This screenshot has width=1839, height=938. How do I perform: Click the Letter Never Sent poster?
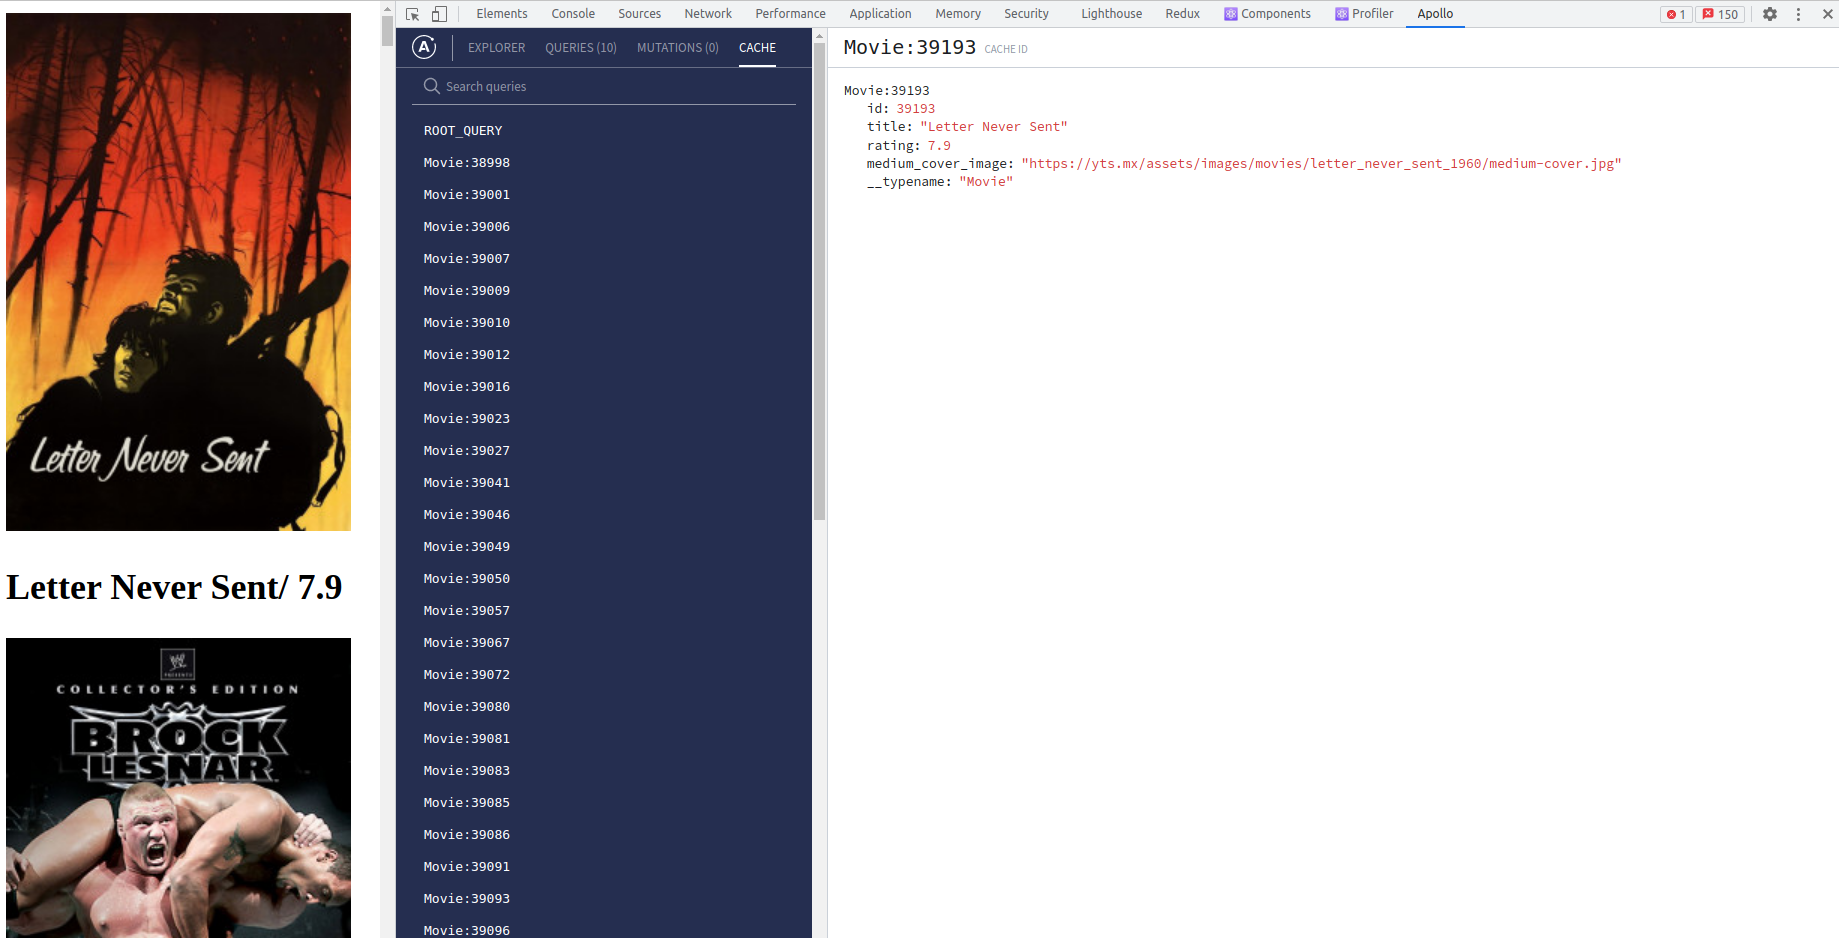(x=178, y=272)
